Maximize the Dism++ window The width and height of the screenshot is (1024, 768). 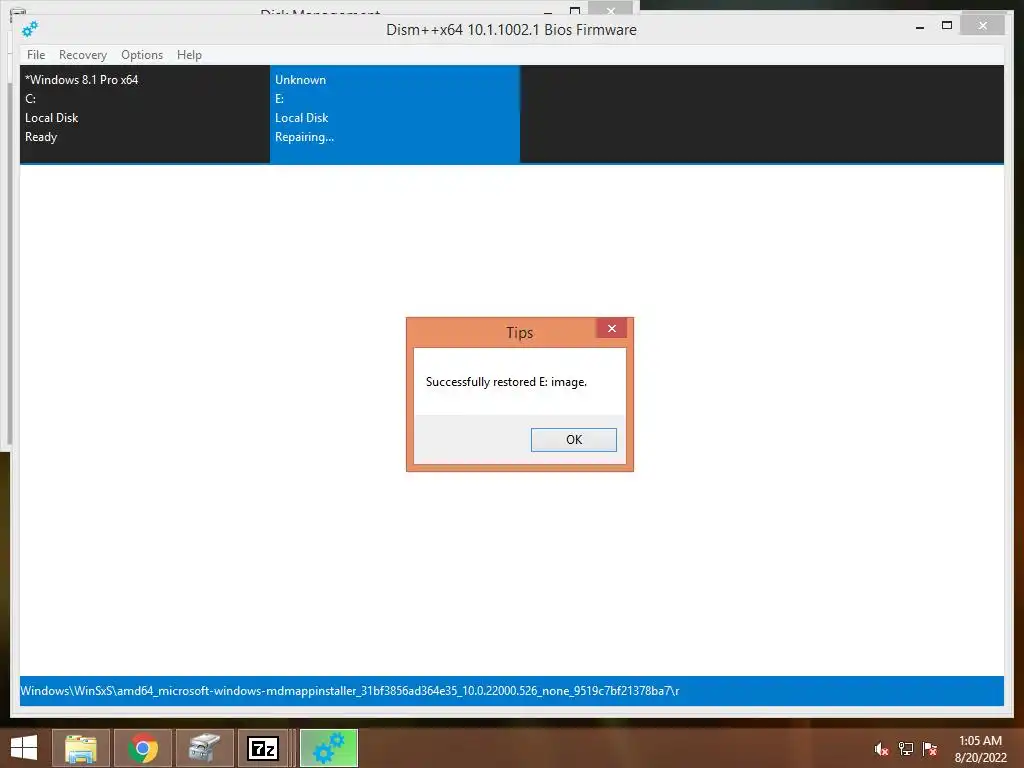coord(947,25)
